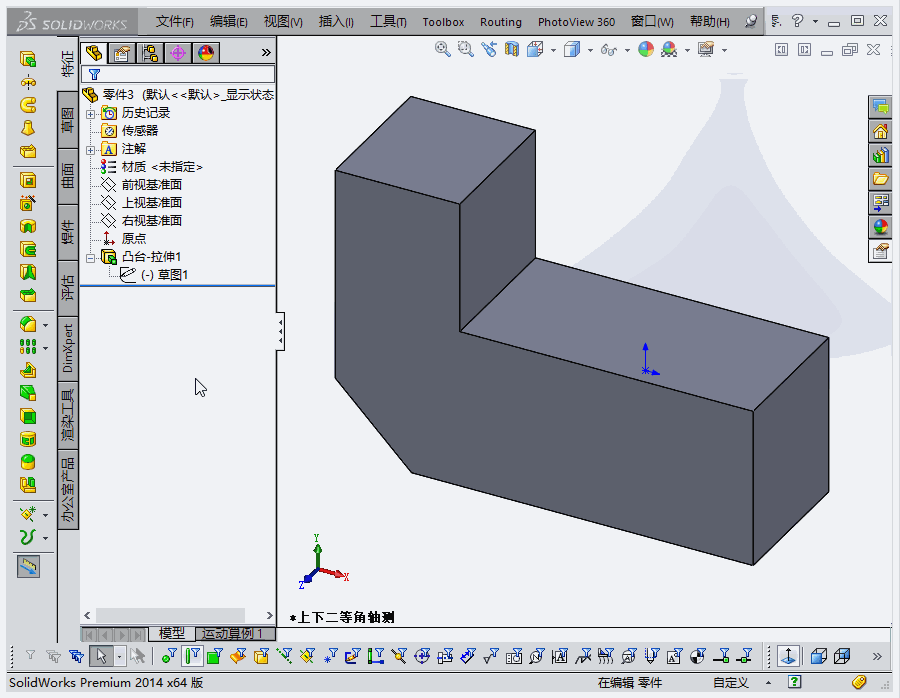The image size is (900, 698).
Task: Click the View Settings monitor icon
Action: point(706,50)
